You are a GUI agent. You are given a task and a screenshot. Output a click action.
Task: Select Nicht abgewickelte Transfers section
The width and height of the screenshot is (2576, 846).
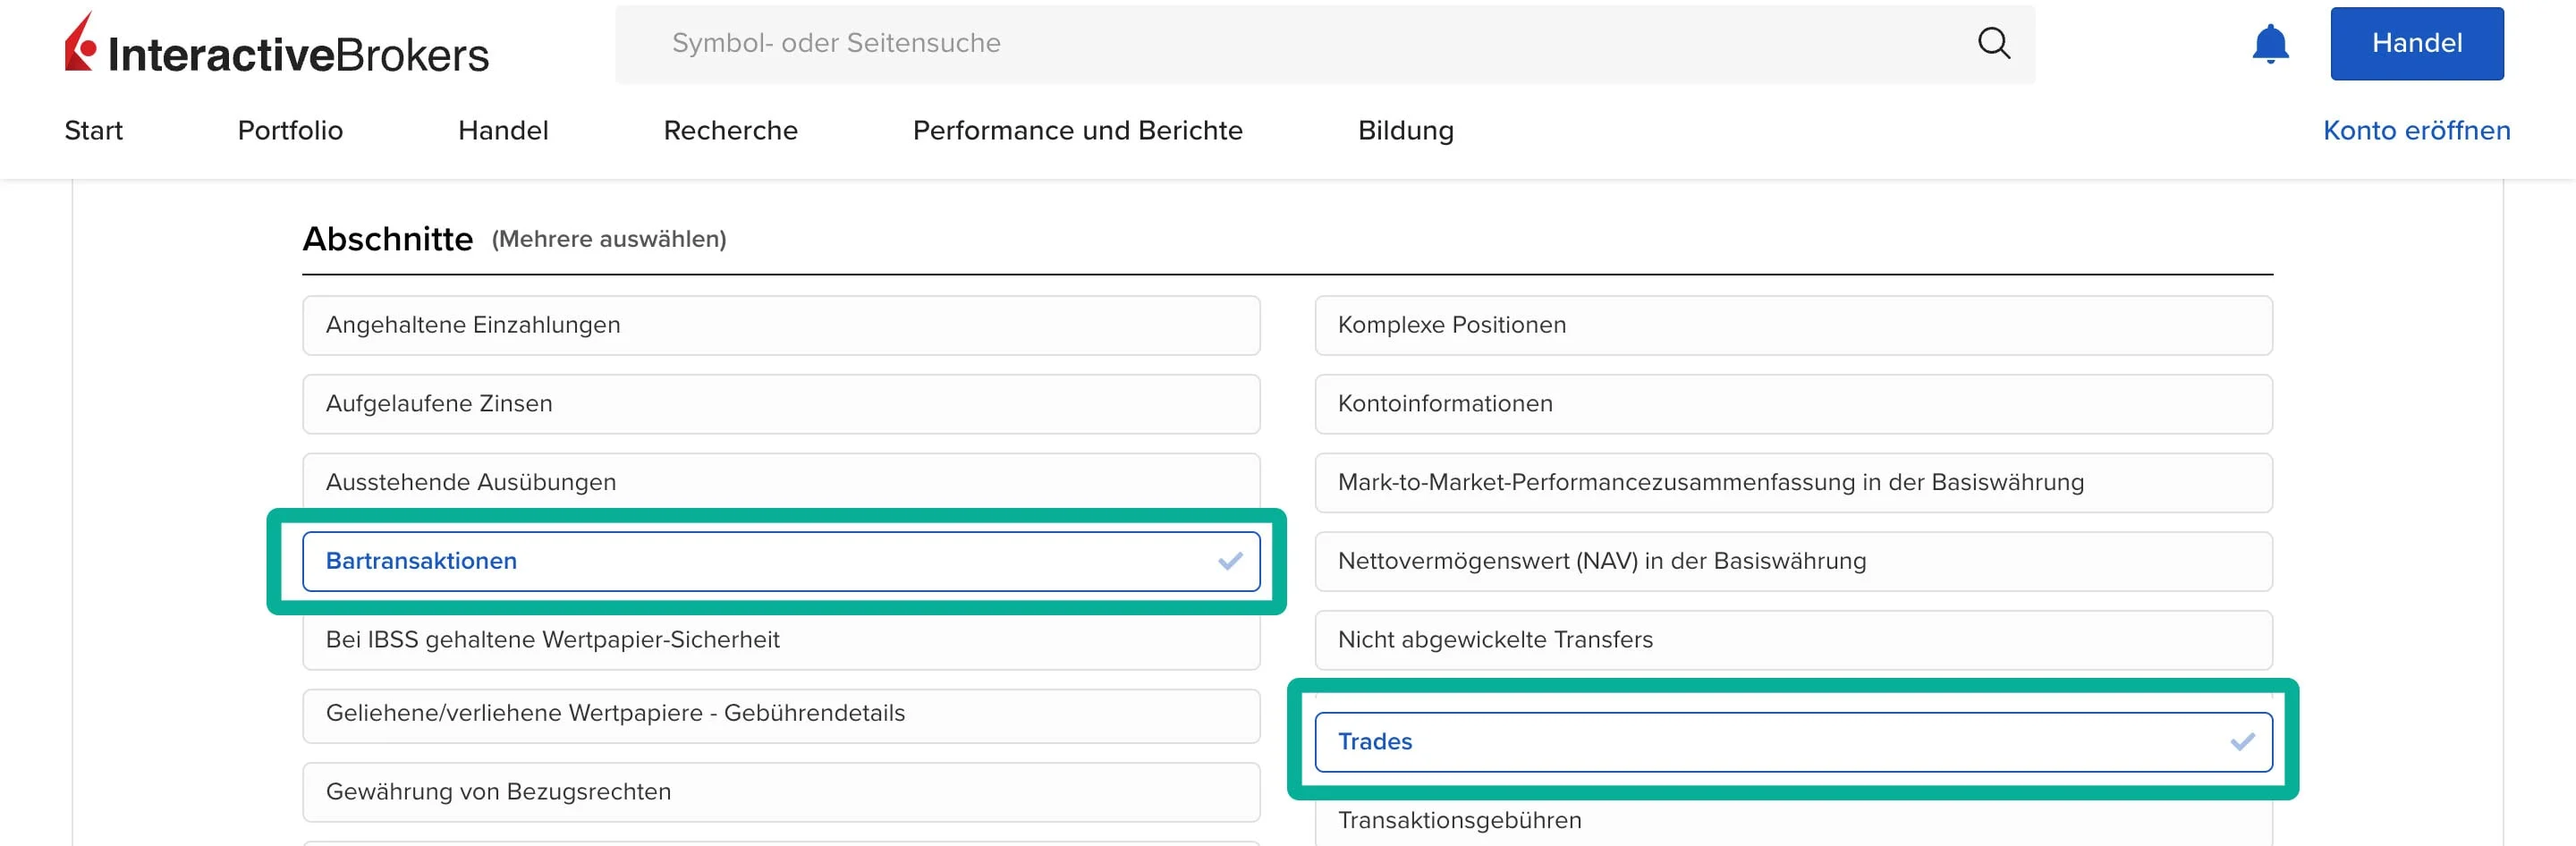pos(1792,640)
